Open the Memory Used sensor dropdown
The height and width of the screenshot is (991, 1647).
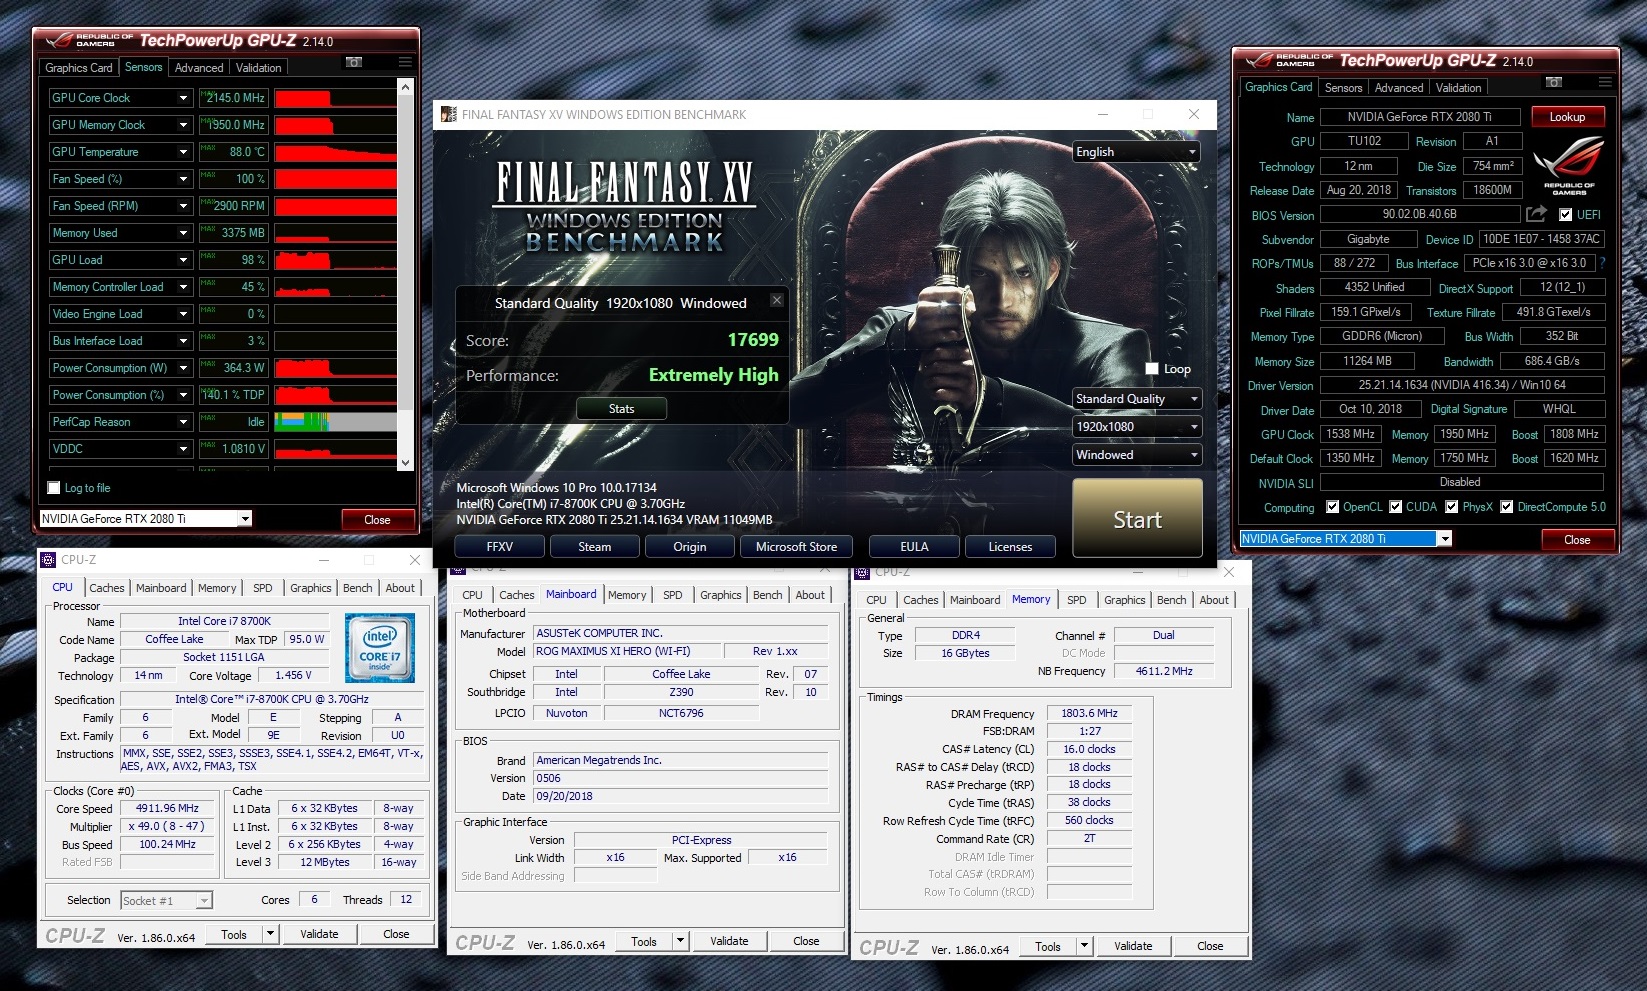pyautogui.click(x=183, y=233)
